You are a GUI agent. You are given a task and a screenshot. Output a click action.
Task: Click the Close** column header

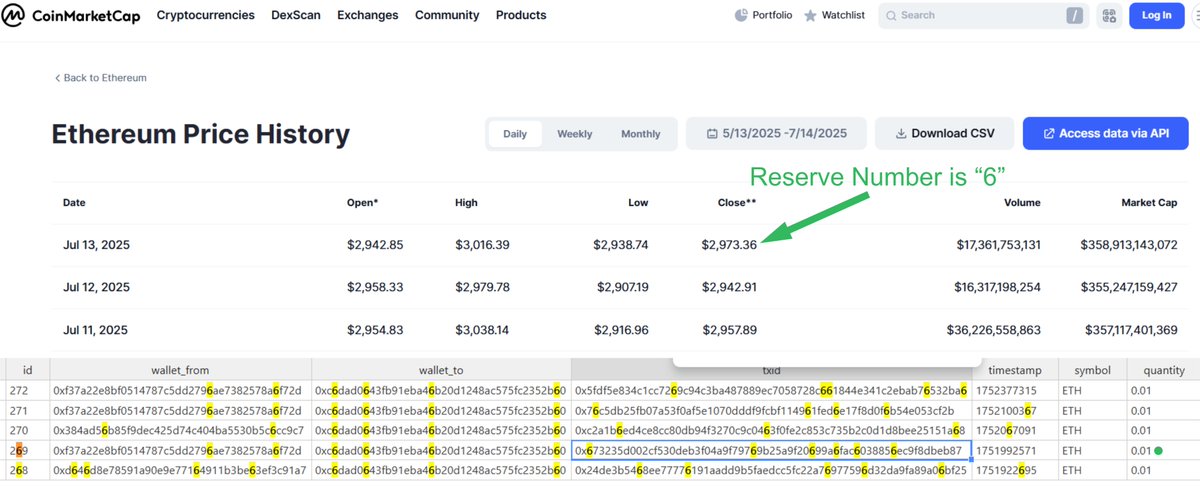pyautogui.click(x=737, y=202)
